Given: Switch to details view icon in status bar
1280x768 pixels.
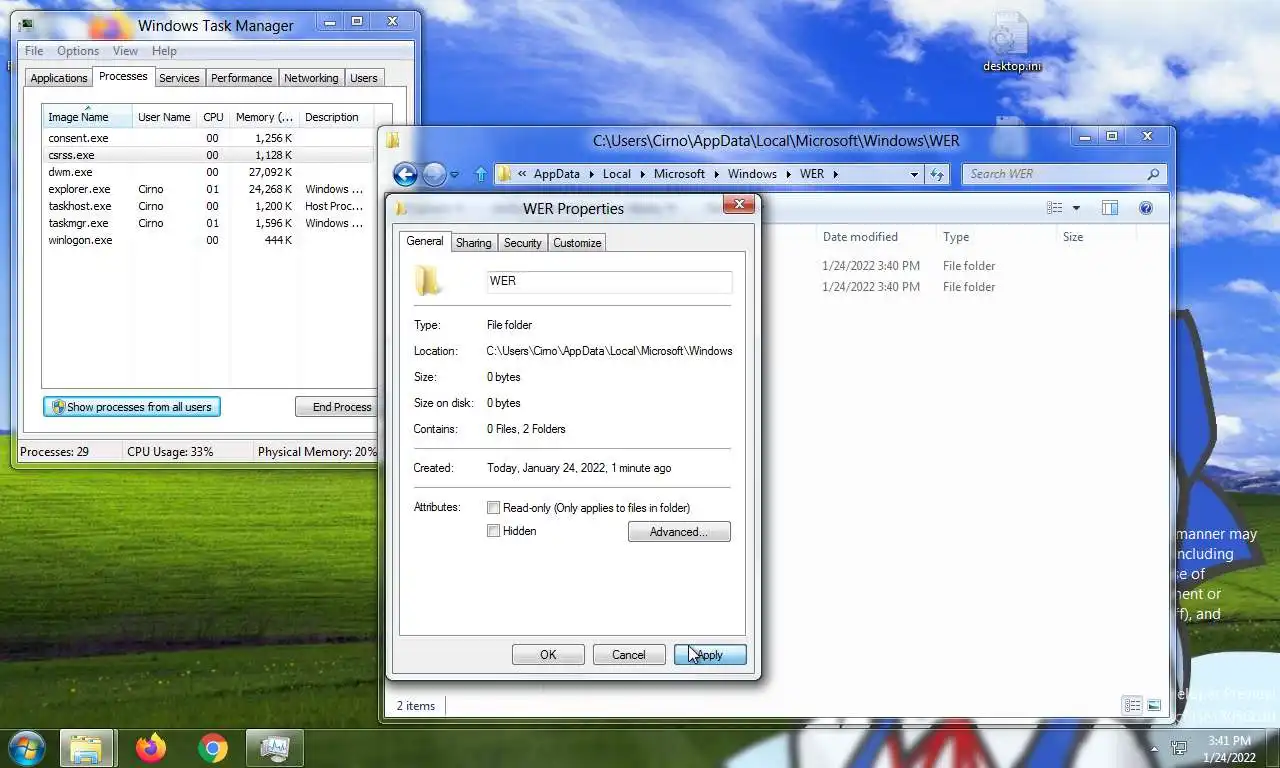Looking at the screenshot, I should pos(1132,705).
